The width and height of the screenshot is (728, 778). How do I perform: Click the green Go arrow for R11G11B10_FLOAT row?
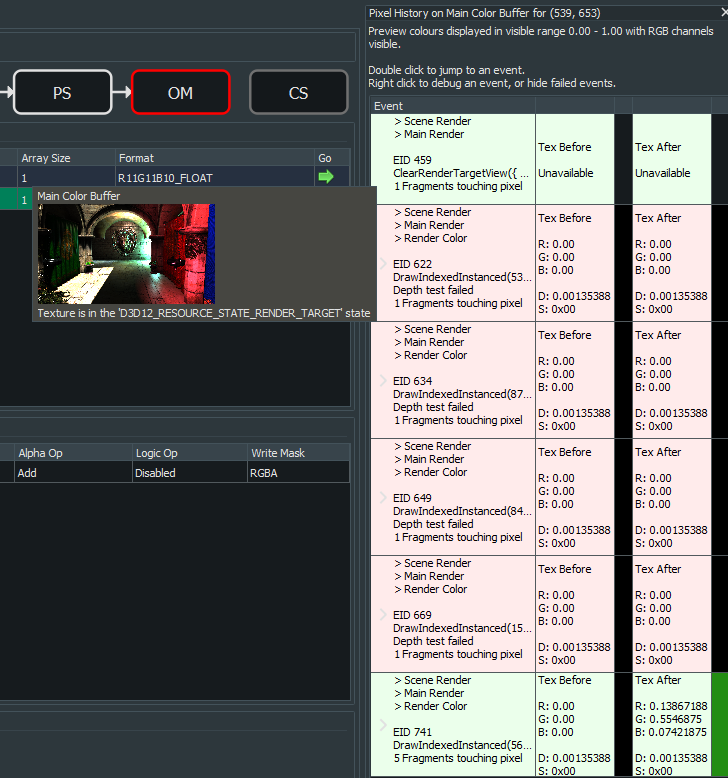pos(326,177)
